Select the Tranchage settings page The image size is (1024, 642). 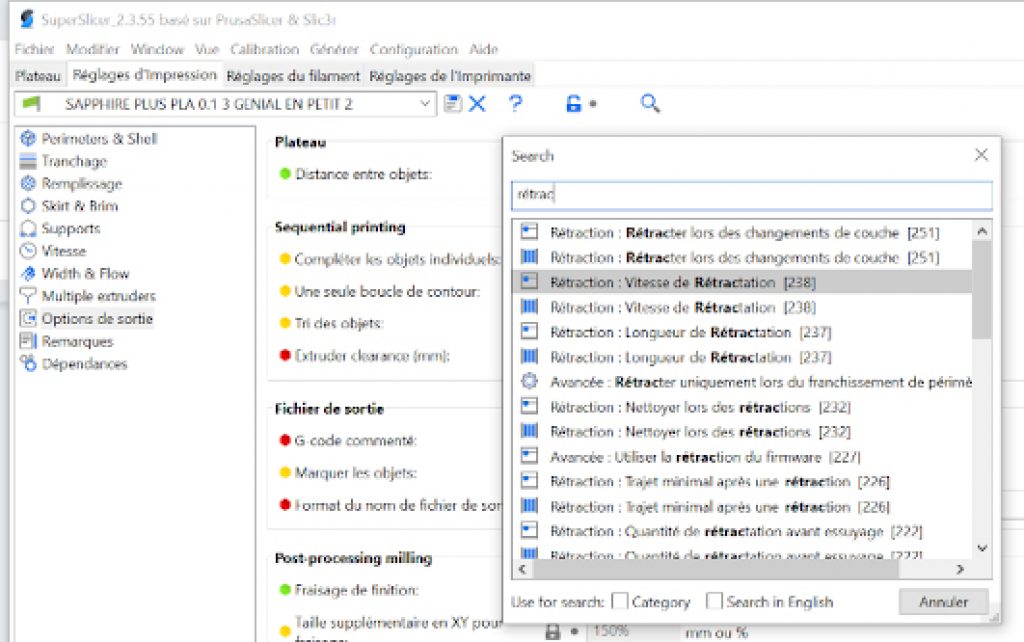click(74, 161)
